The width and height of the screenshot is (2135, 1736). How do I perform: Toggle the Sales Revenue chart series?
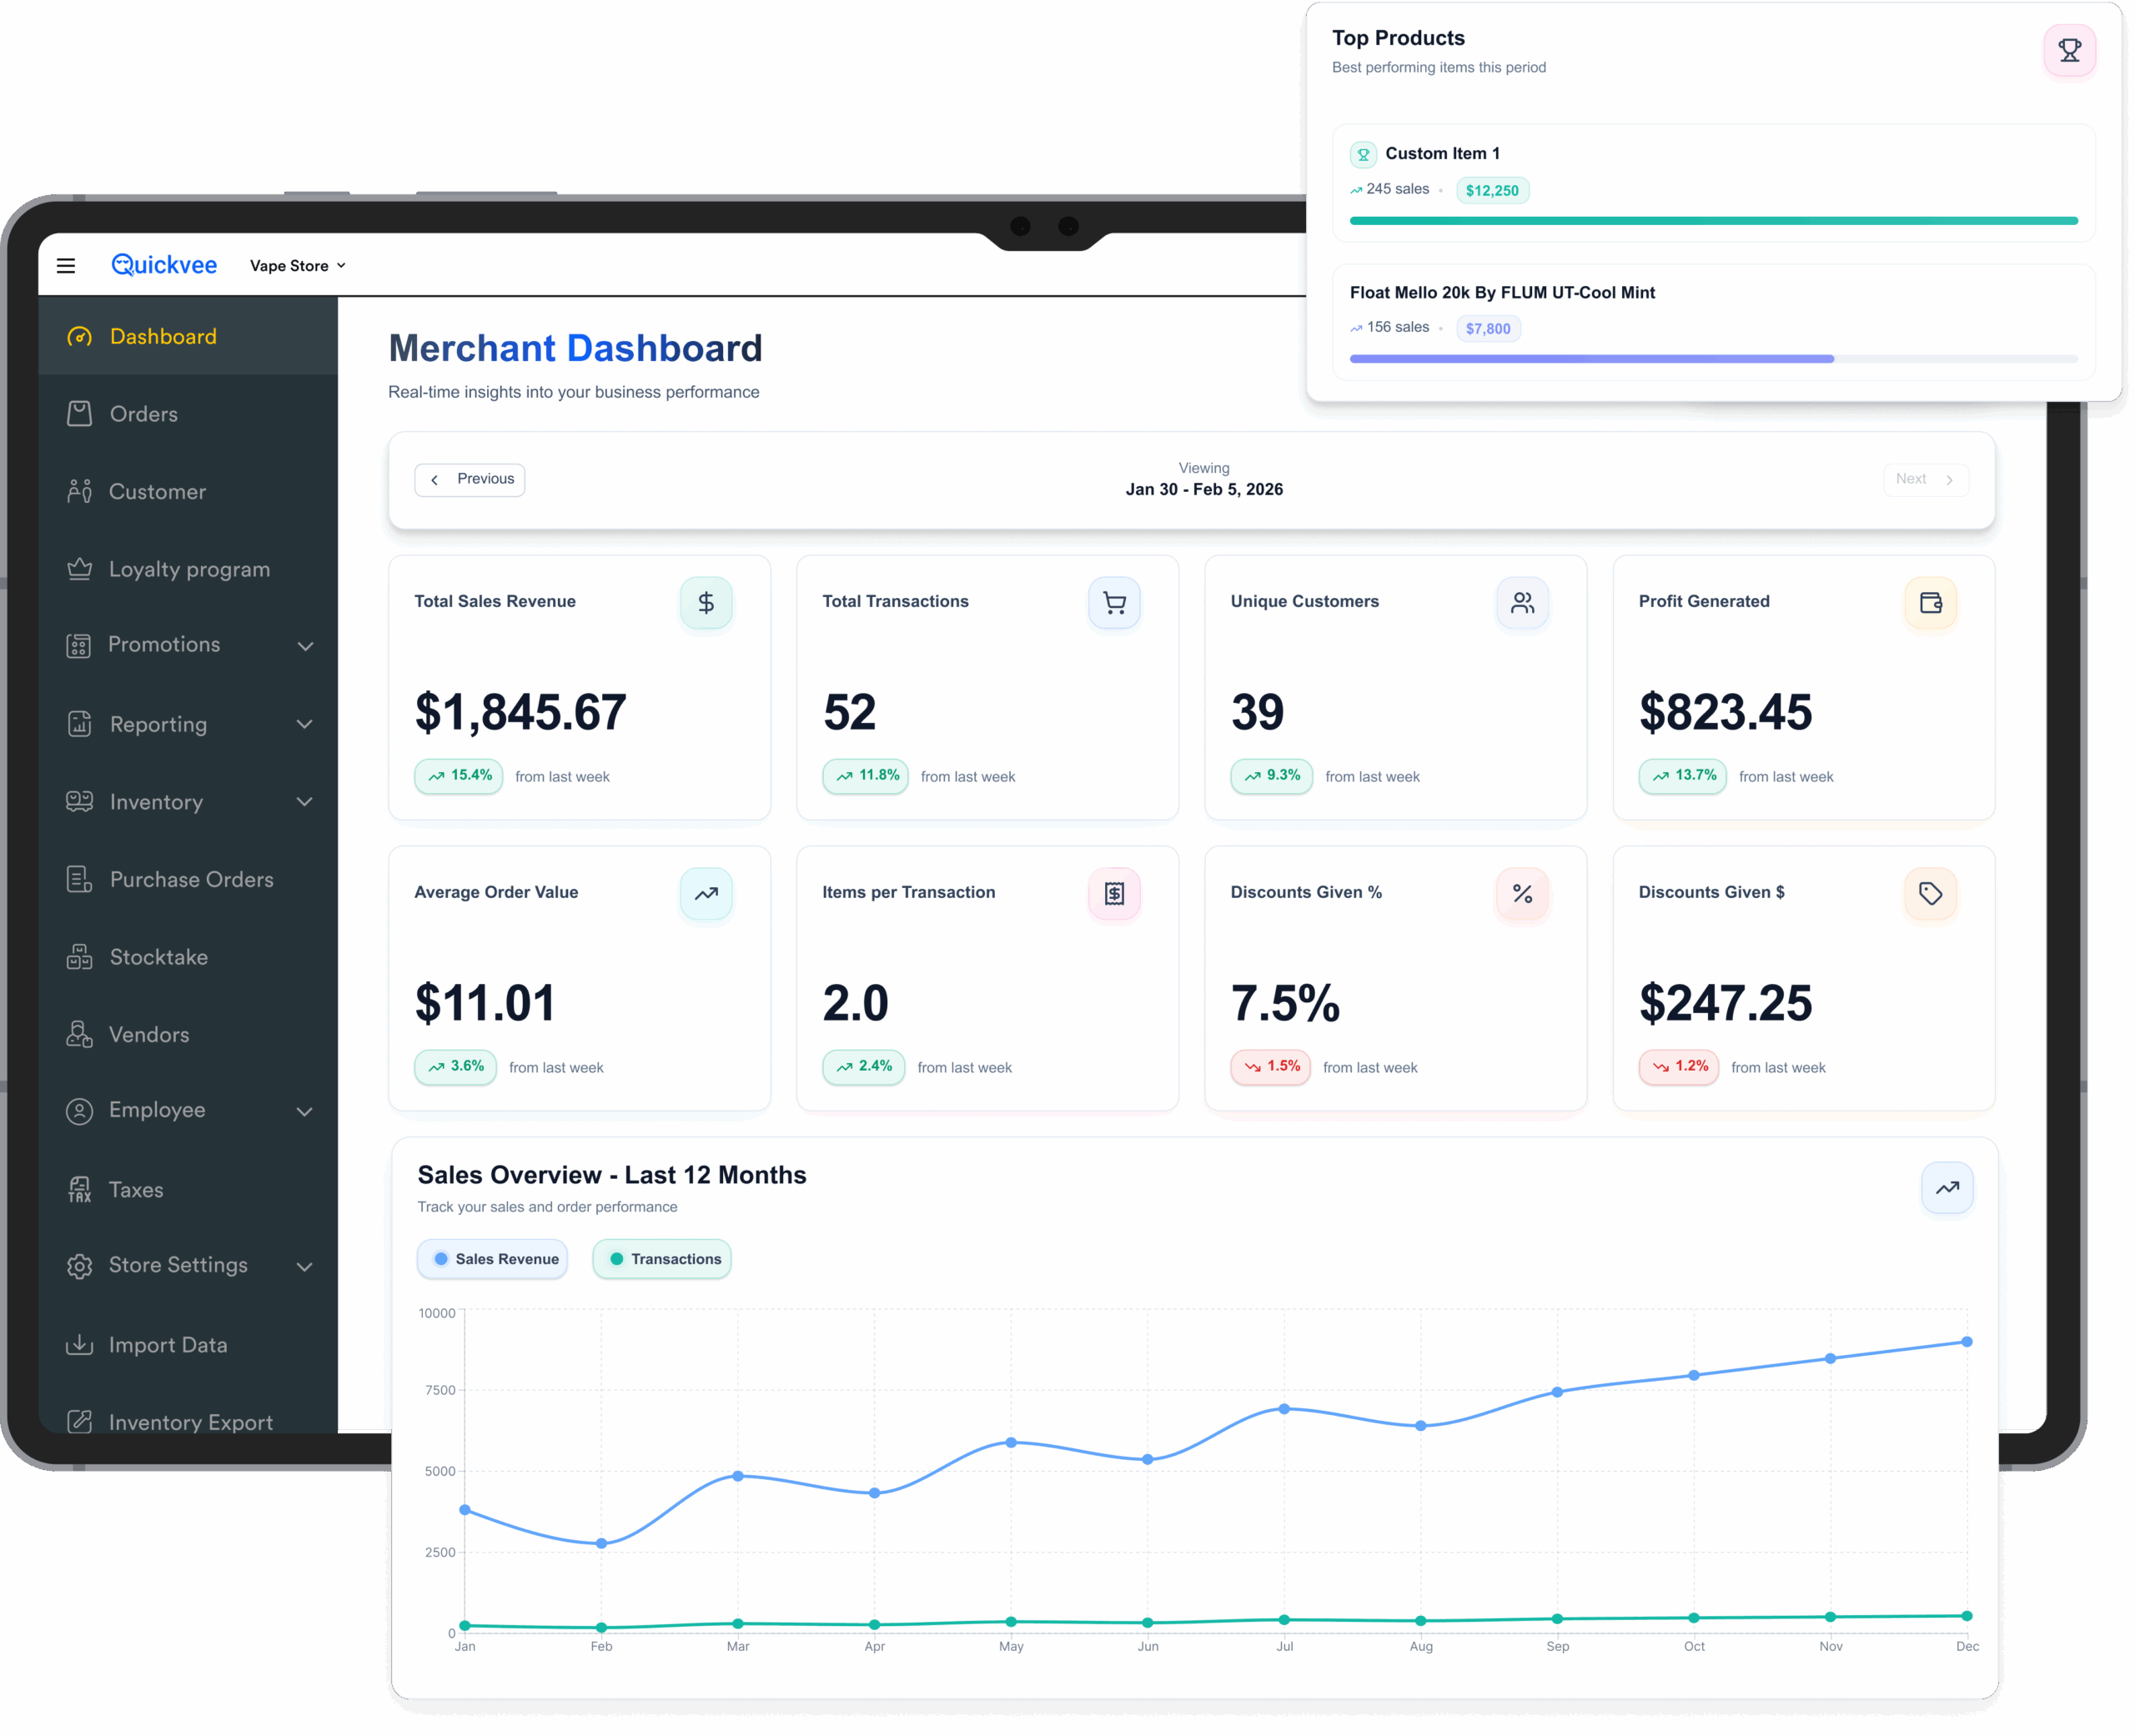493,1259
